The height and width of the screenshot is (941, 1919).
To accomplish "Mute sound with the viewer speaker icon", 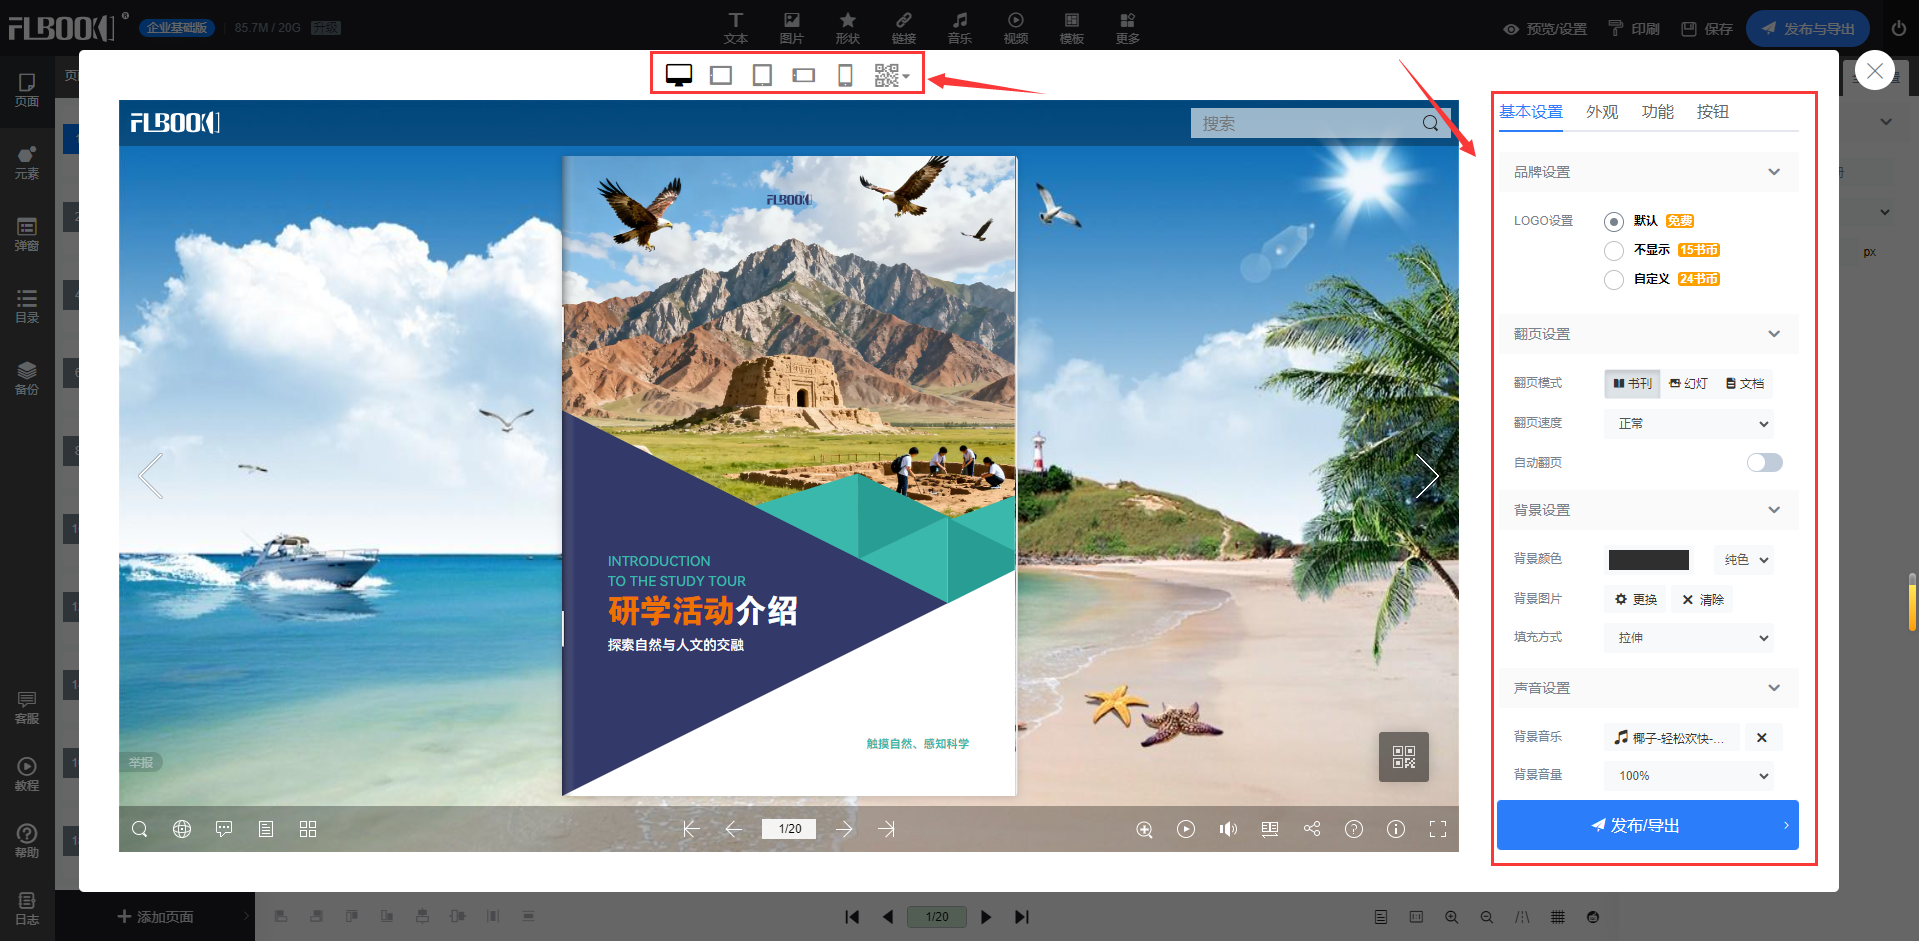I will pyautogui.click(x=1228, y=829).
